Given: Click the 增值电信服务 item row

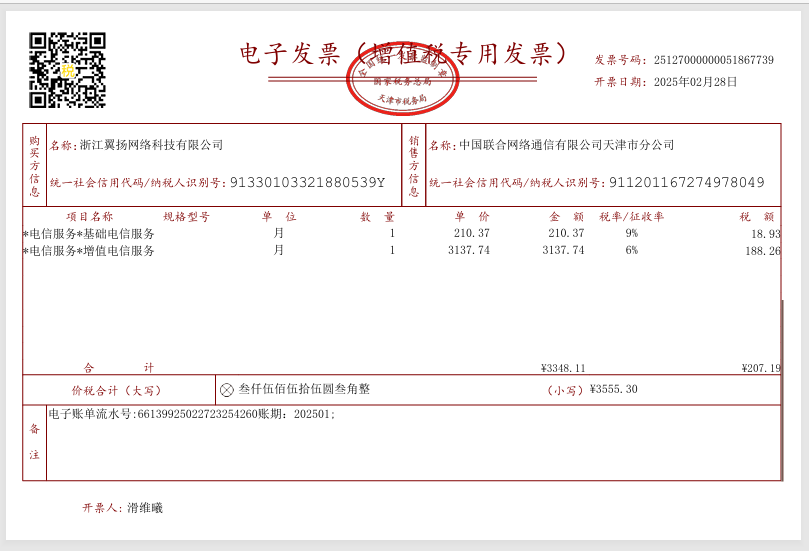Looking at the screenshot, I should pos(89,251).
